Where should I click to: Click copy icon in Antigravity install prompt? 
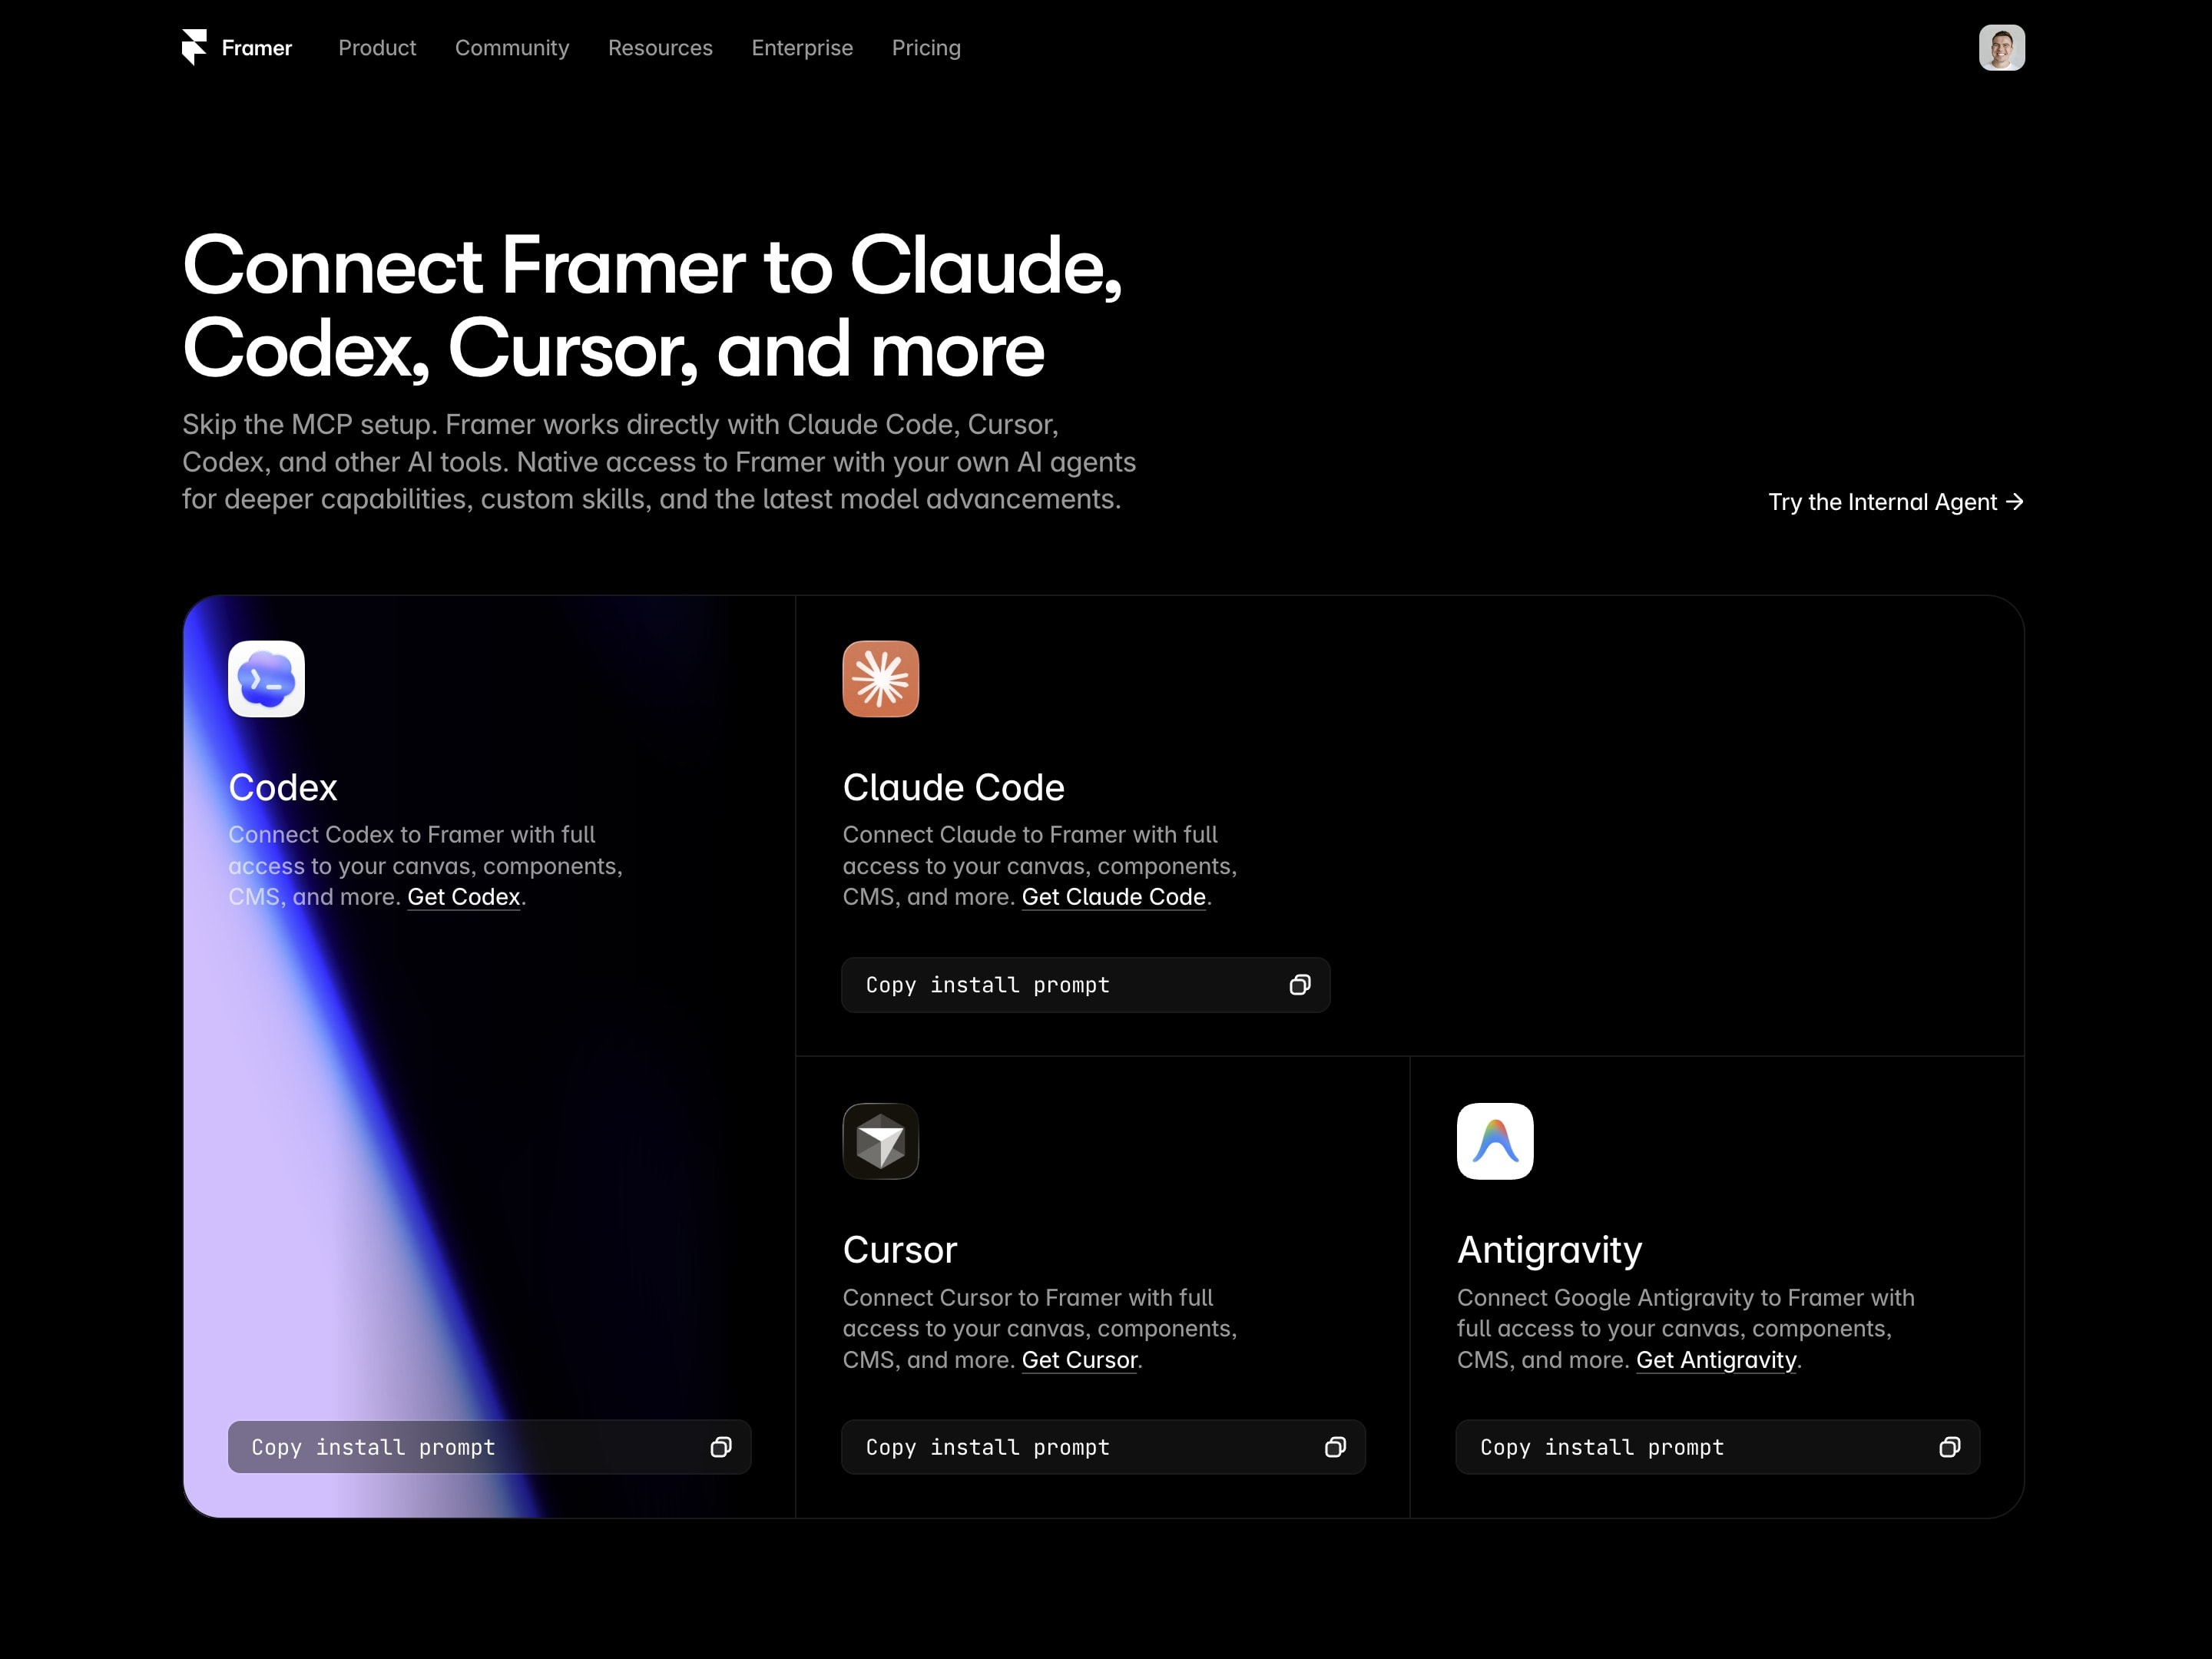1949,1447
